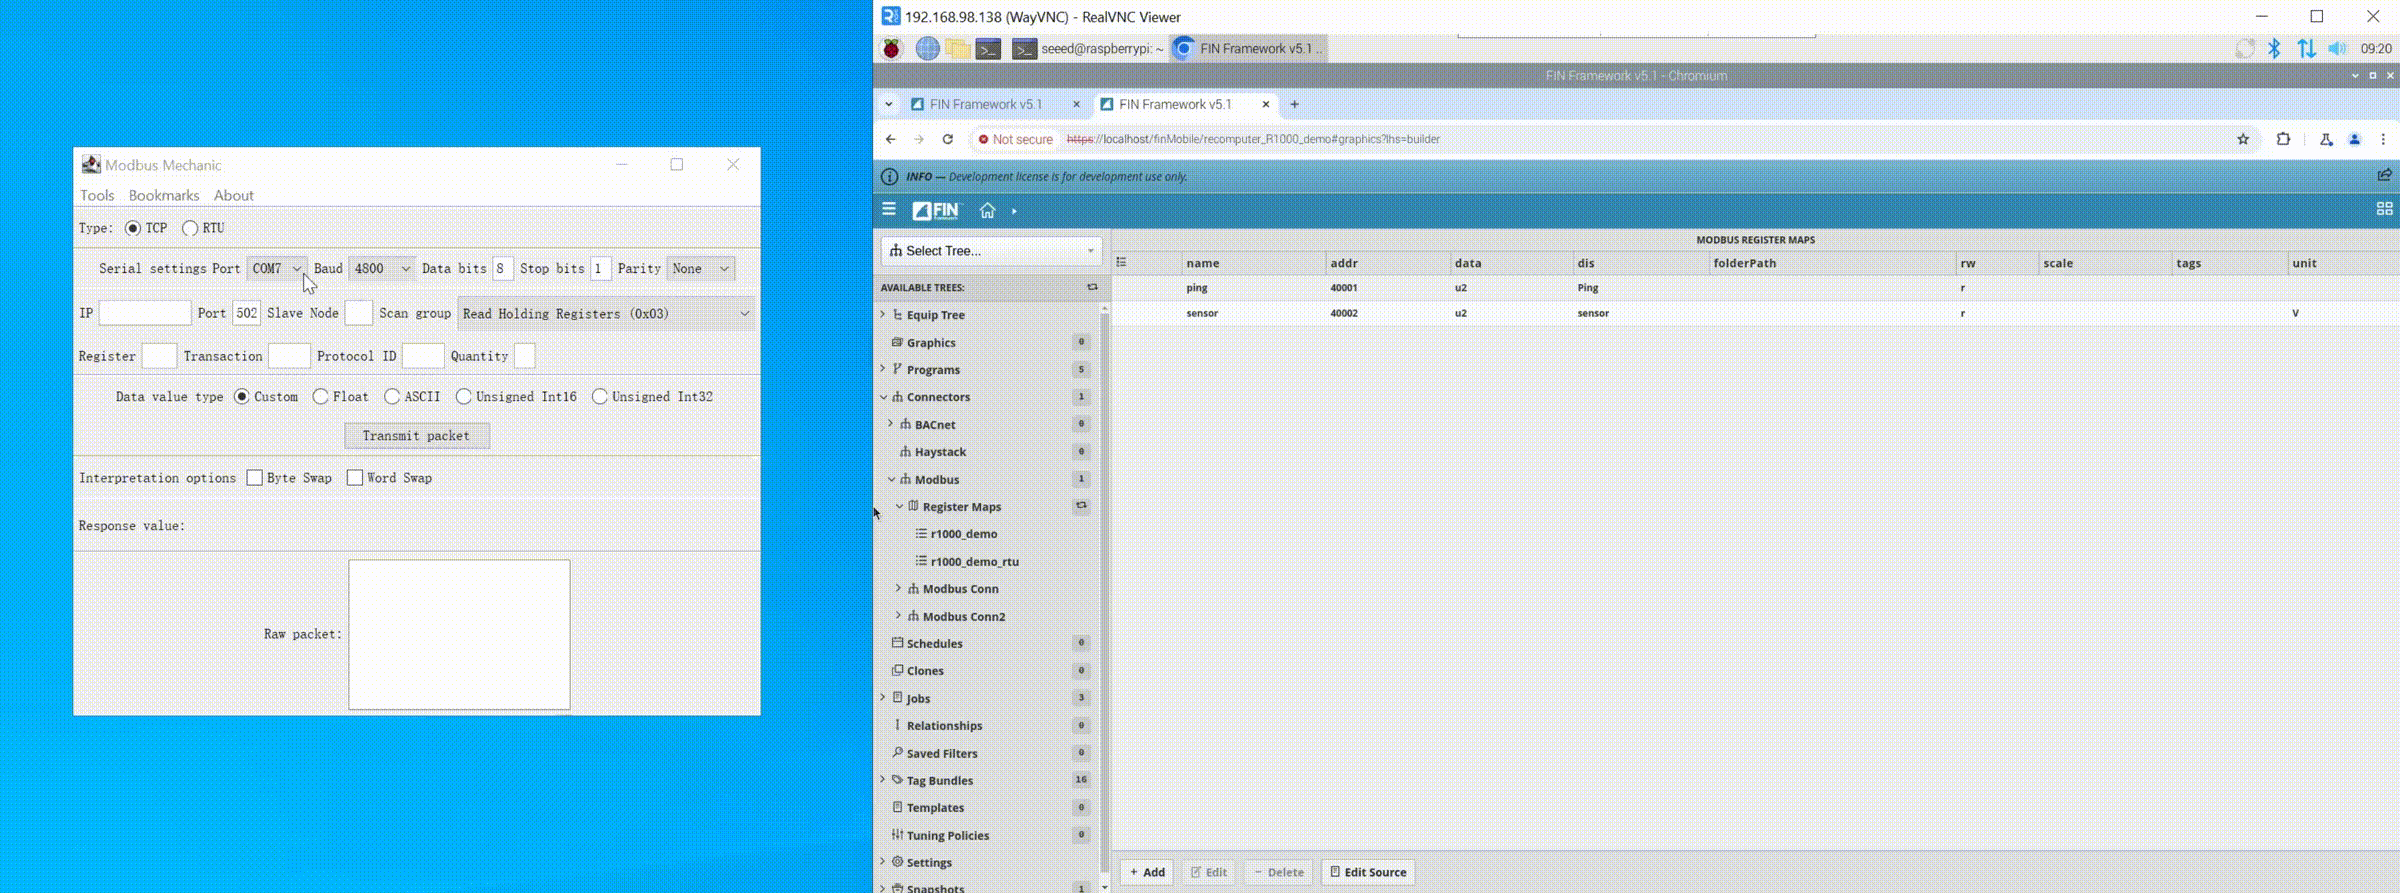
Task: Click the IP address input field
Action: coord(145,314)
